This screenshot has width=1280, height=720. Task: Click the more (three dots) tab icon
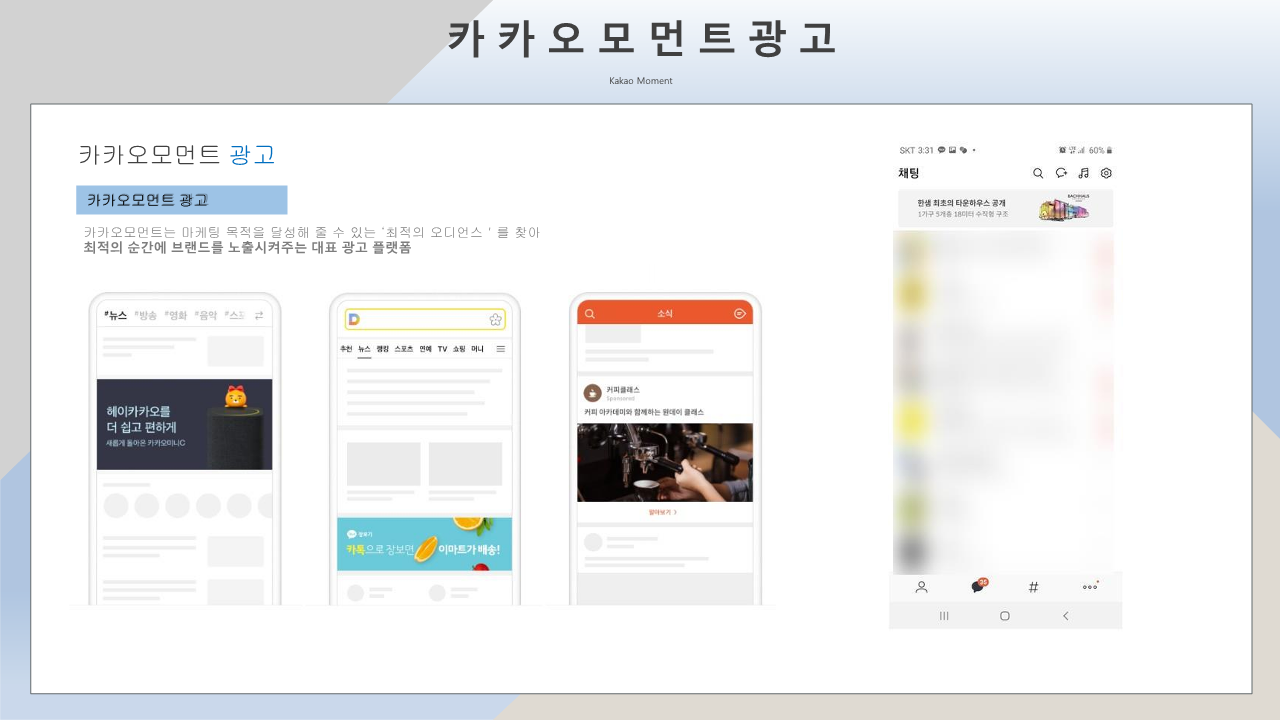[x=1090, y=587]
